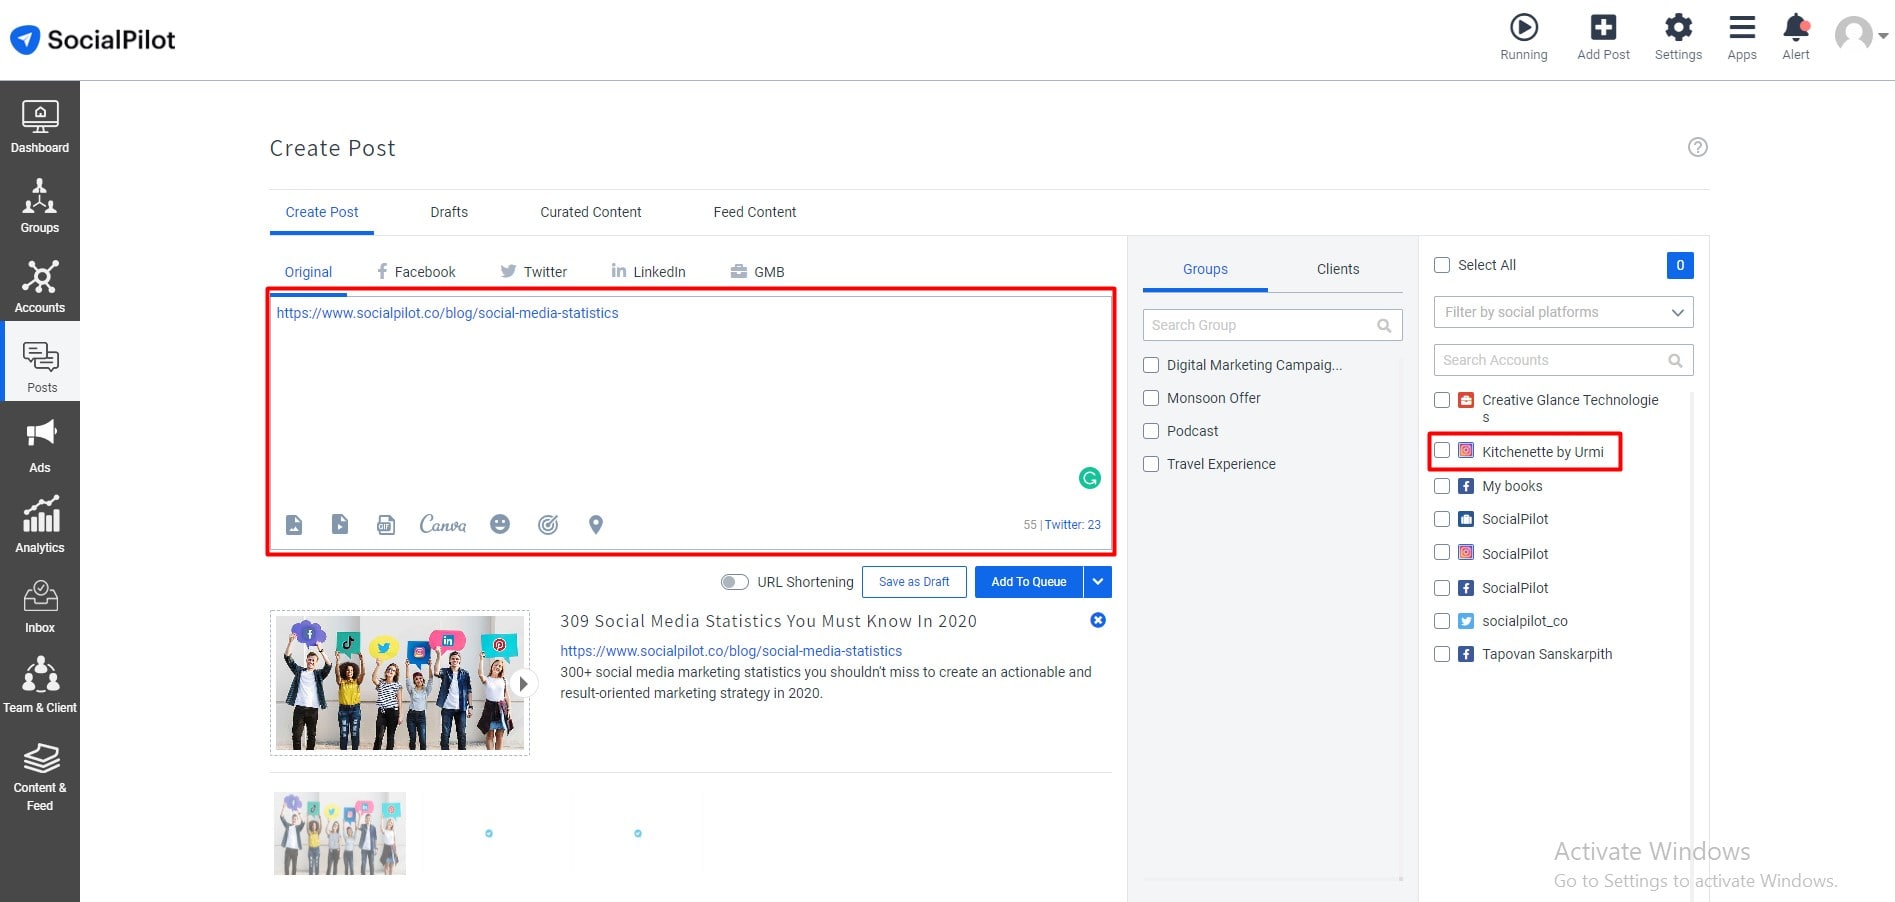
Task: Click the video upload icon in editor
Action: [340, 525]
